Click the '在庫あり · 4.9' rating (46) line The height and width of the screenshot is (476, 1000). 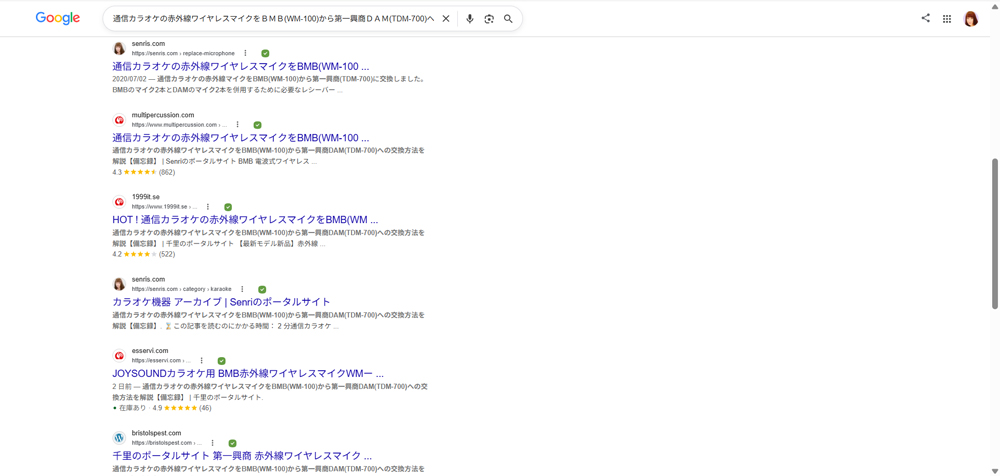click(162, 408)
